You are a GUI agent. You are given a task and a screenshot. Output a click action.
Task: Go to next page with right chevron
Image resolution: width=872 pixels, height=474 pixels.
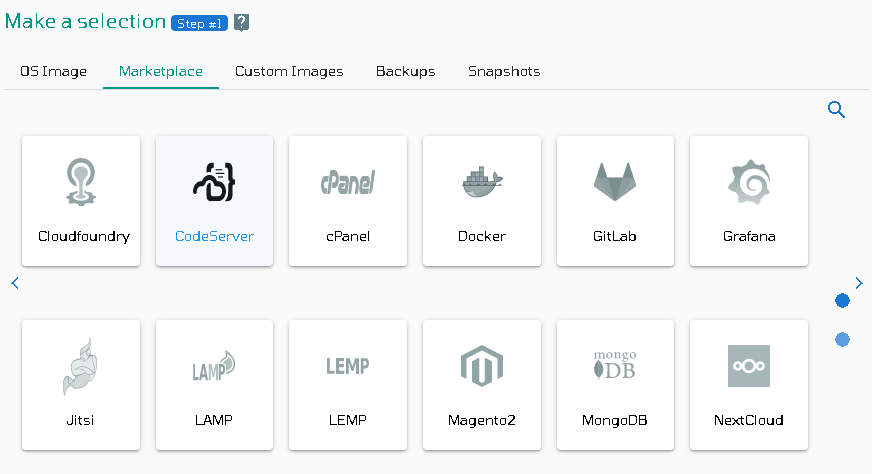point(859,283)
